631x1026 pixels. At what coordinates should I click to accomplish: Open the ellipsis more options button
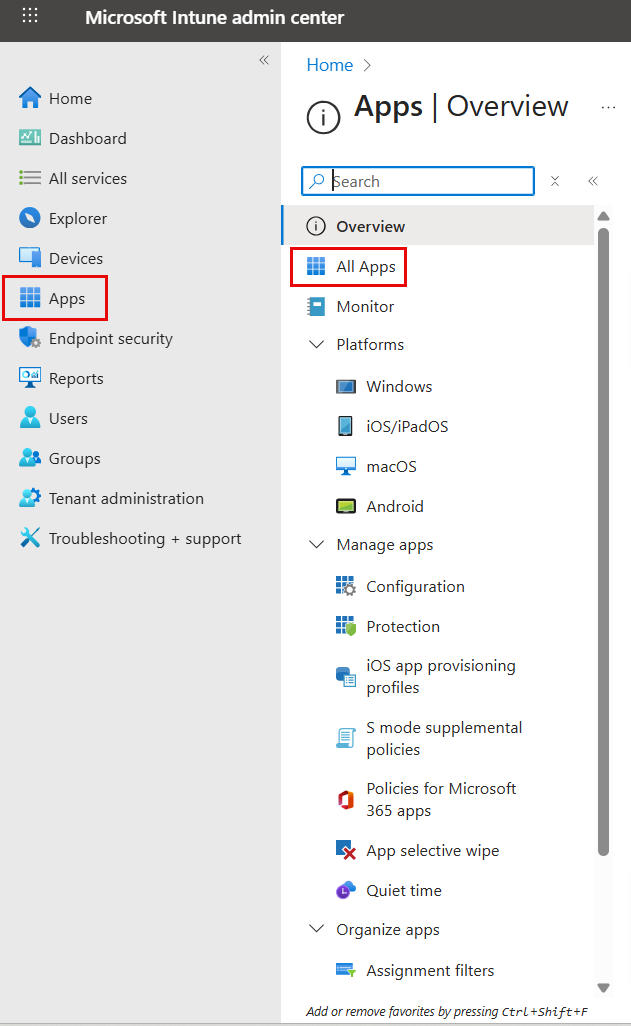click(607, 107)
